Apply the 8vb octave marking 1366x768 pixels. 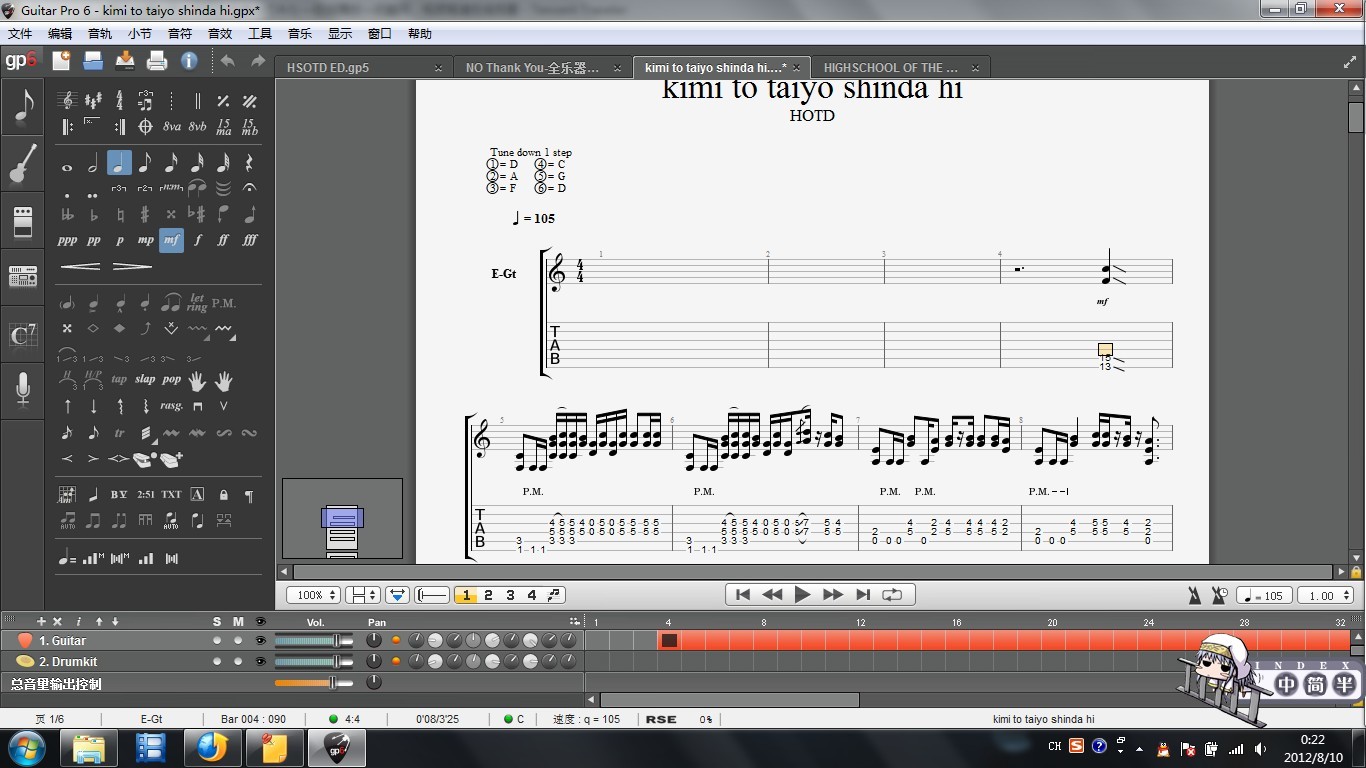pos(197,127)
